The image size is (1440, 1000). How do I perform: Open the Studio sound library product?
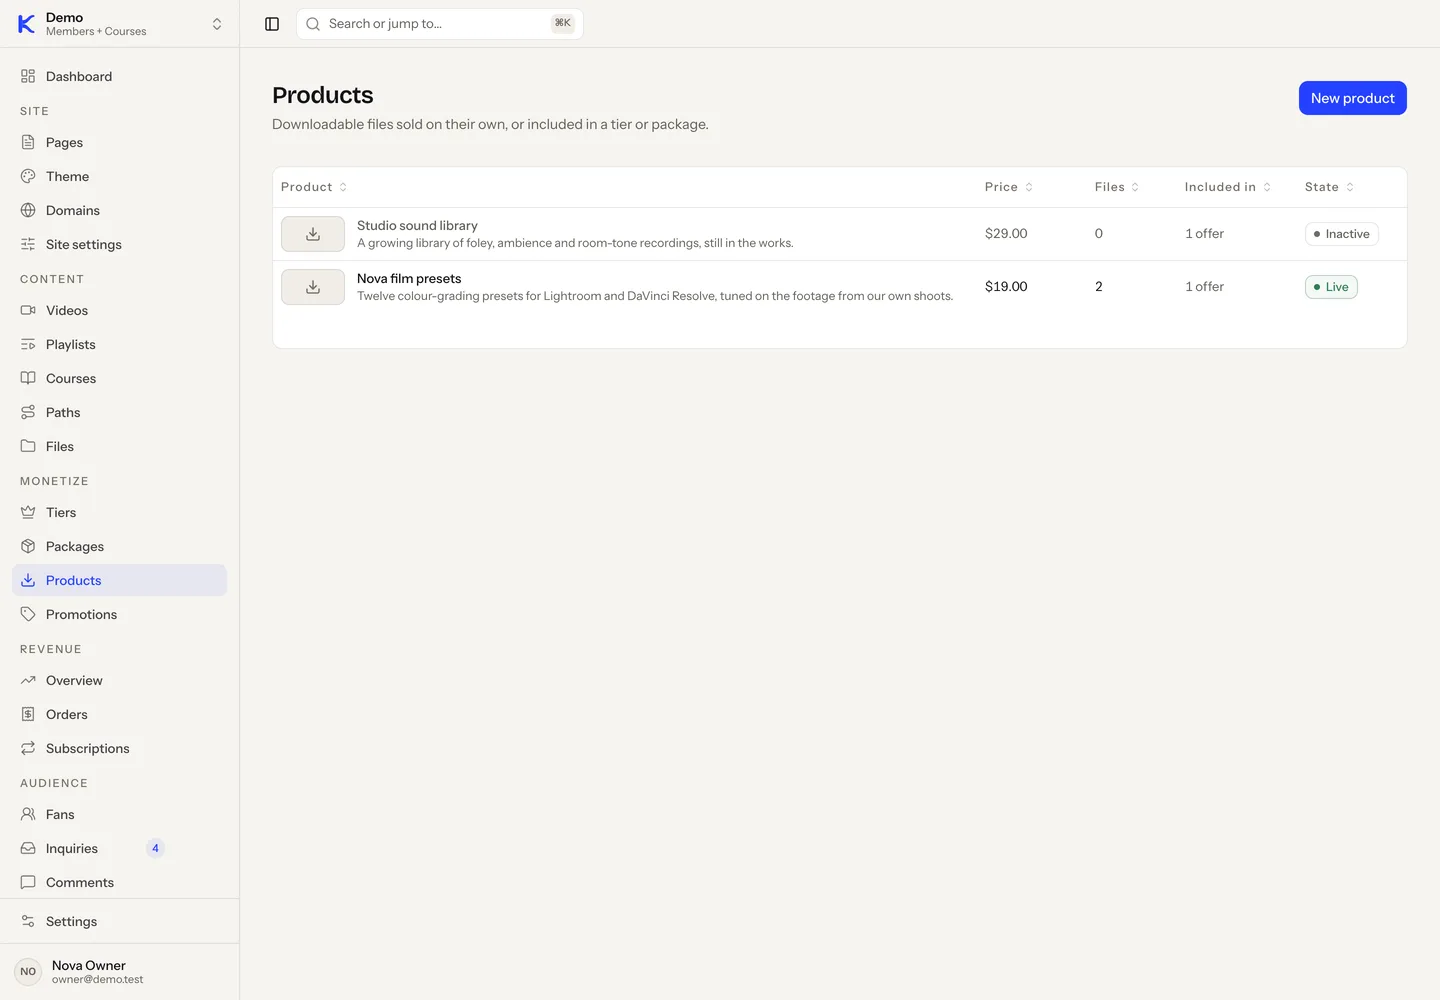tap(417, 225)
